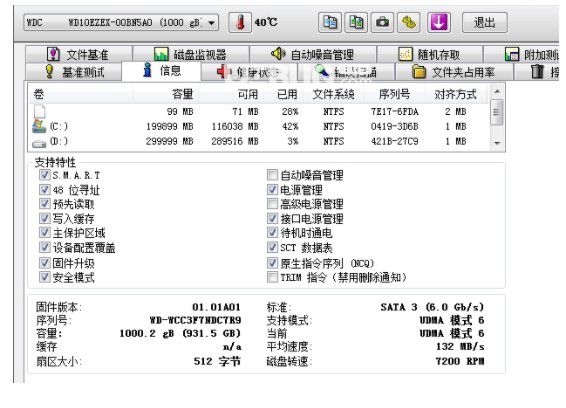Toggle the SCT 数据表 checkbox

tap(272, 247)
